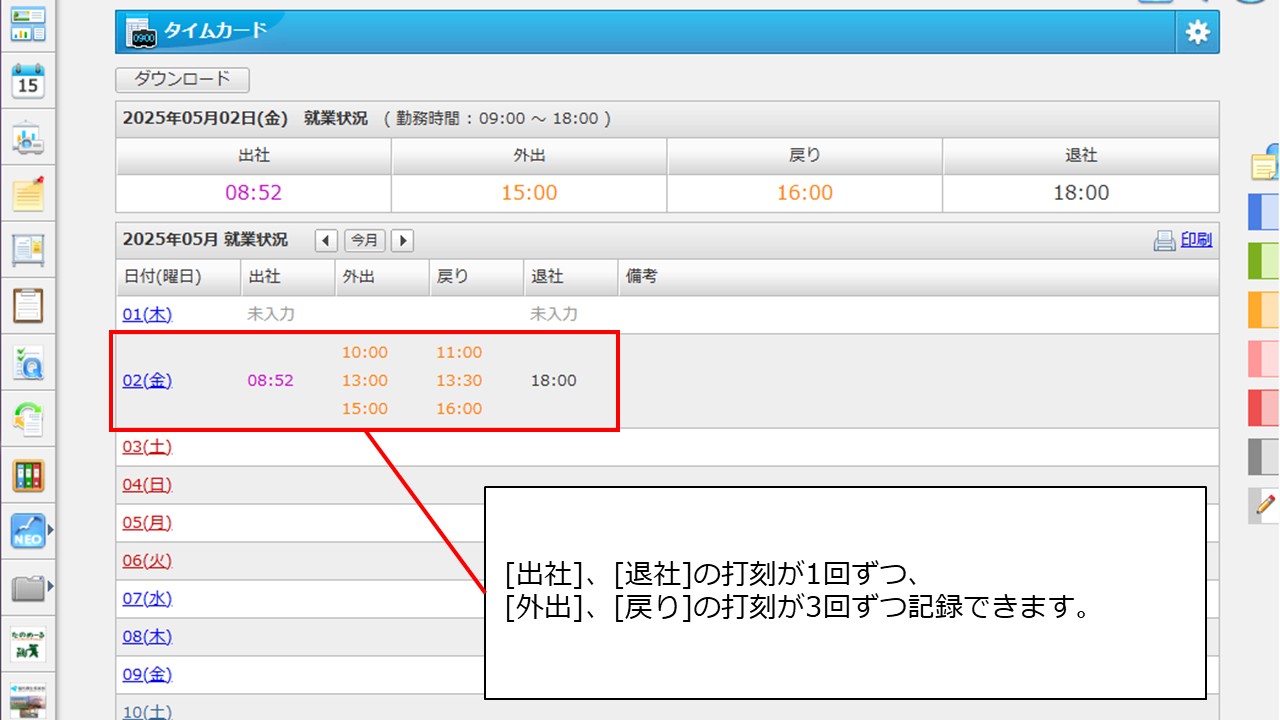Go to previous month with left arrow

(326, 240)
